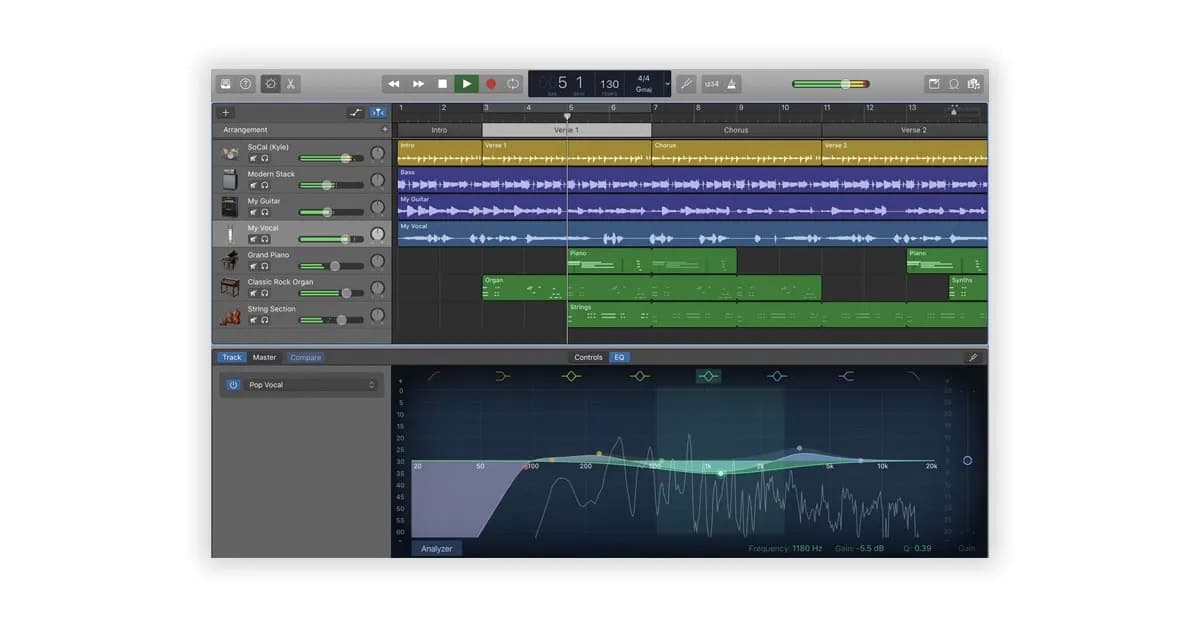This screenshot has width=1200, height=627.
Task: Select the Chorus arrangement marker
Action: 735,129
